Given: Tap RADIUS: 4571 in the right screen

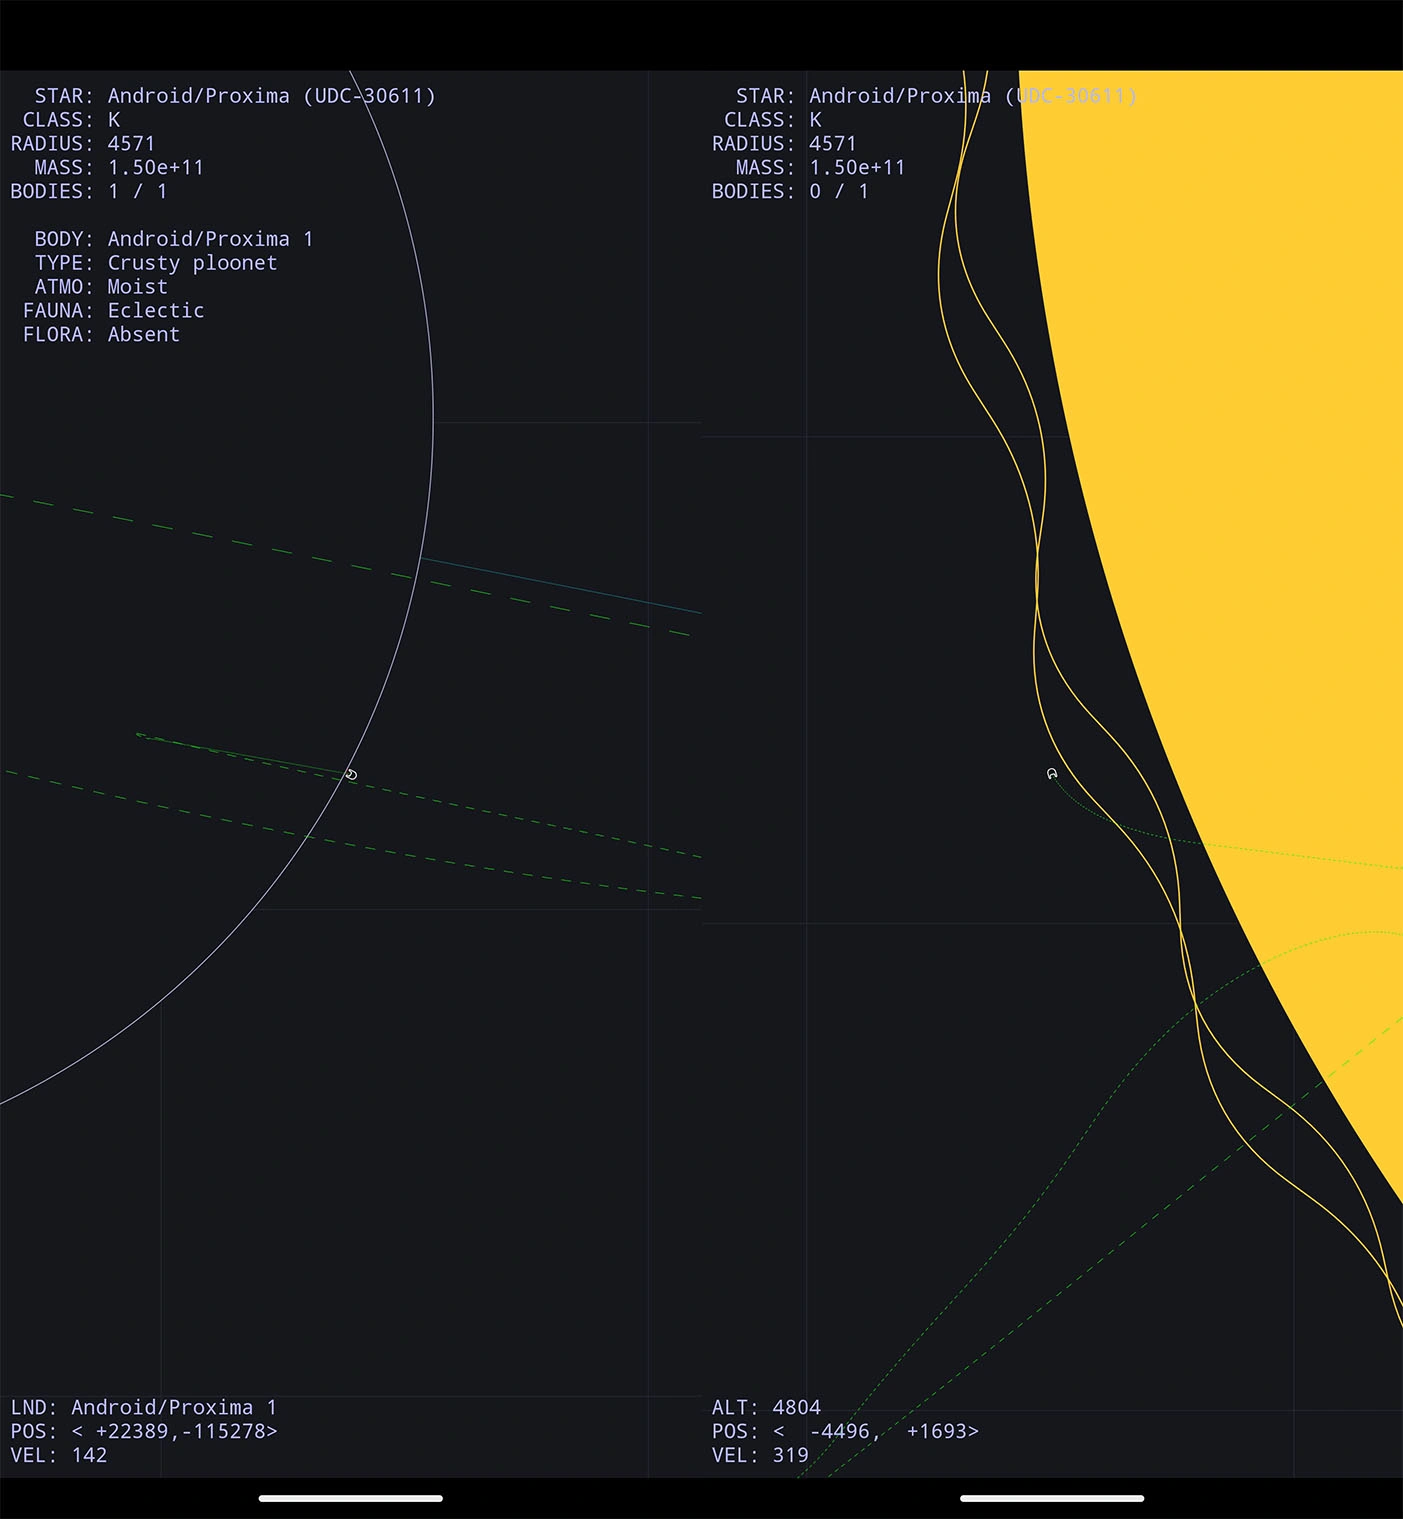Looking at the screenshot, I should click(784, 144).
